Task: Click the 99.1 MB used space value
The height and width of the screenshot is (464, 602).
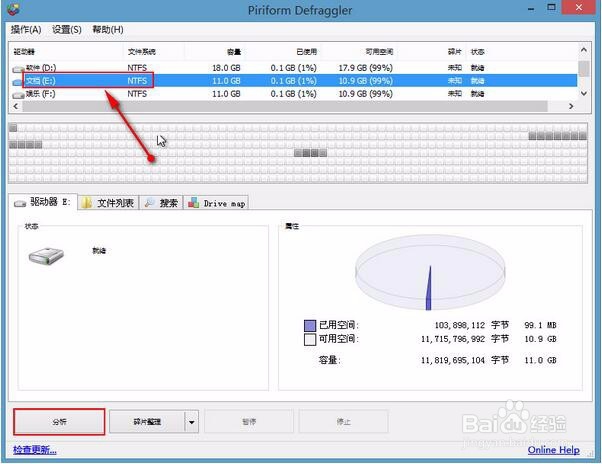Action: (540, 325)
